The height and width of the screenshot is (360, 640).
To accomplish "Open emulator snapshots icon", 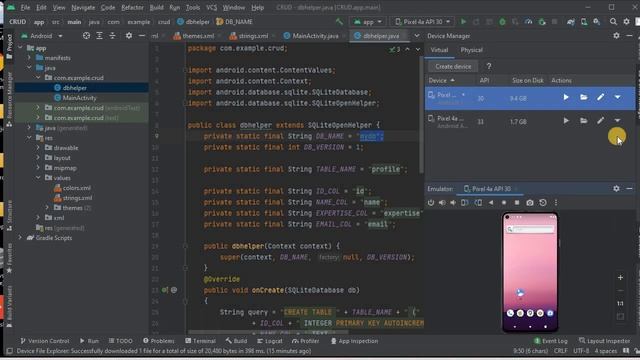I will coord(543,202).
